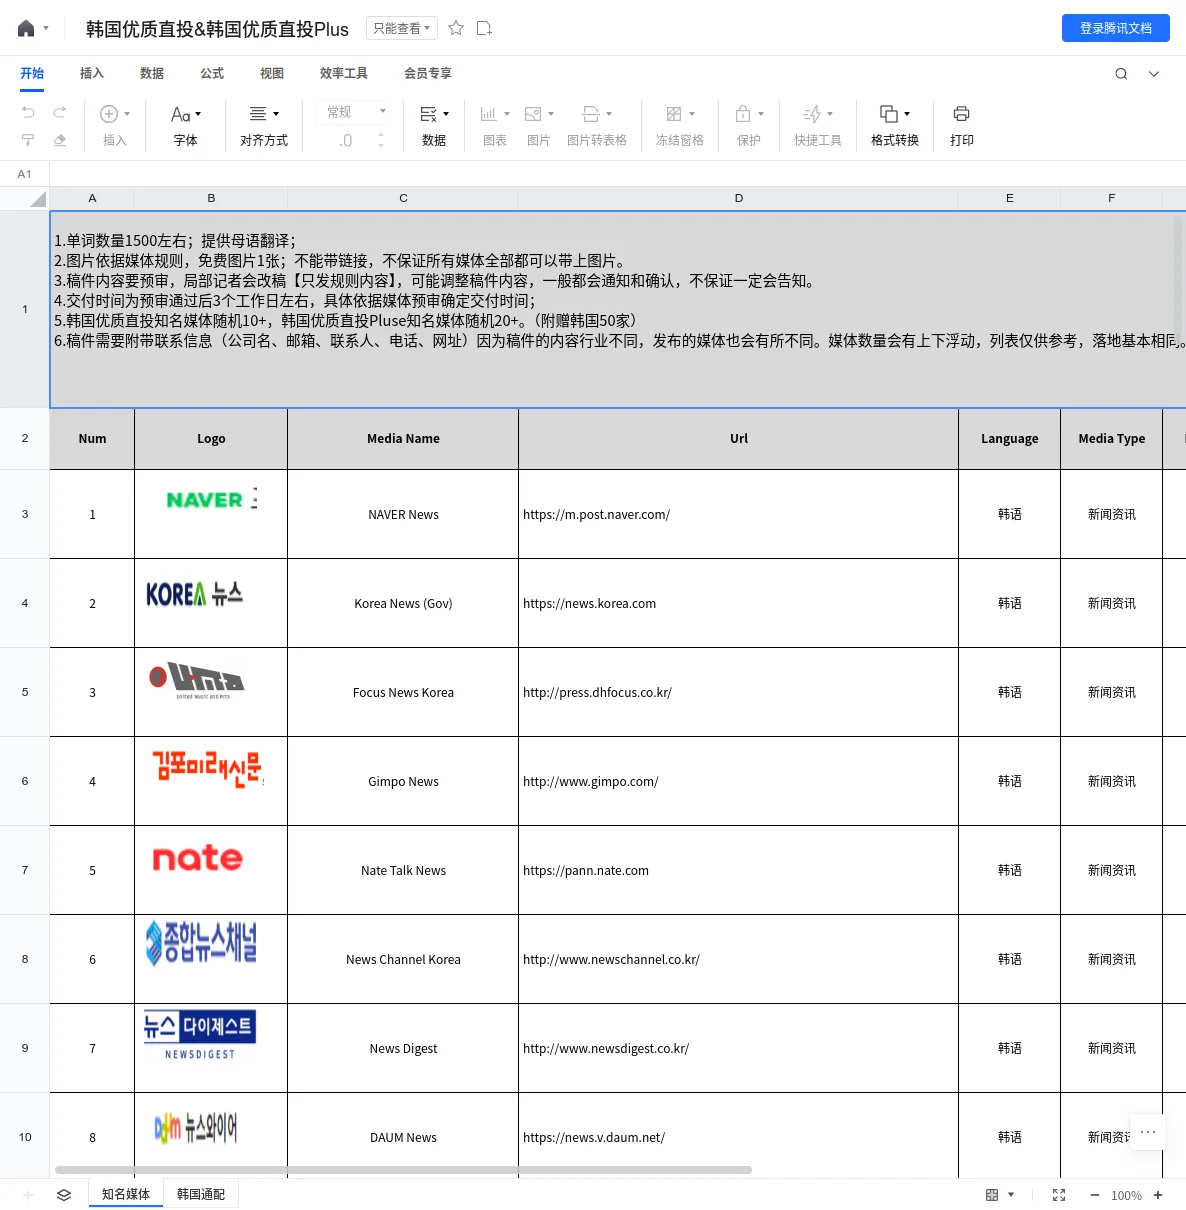The height and width of the screenshot is (1210, 1186).
Task: Select row 2 header
Action: pyautogui.click(x=25, y=439)
